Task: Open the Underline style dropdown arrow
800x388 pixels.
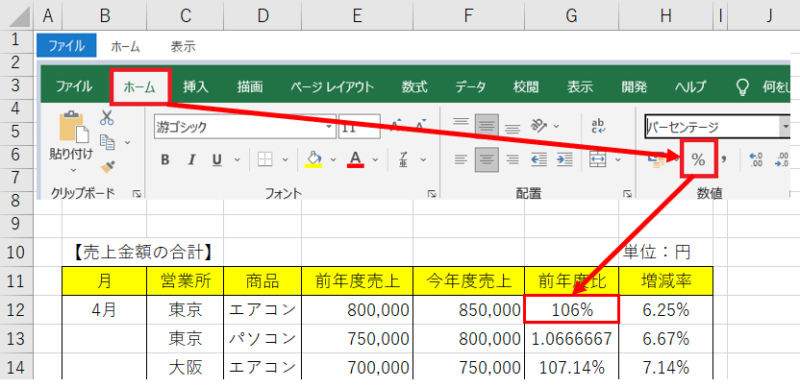Action: pos(237,160)
